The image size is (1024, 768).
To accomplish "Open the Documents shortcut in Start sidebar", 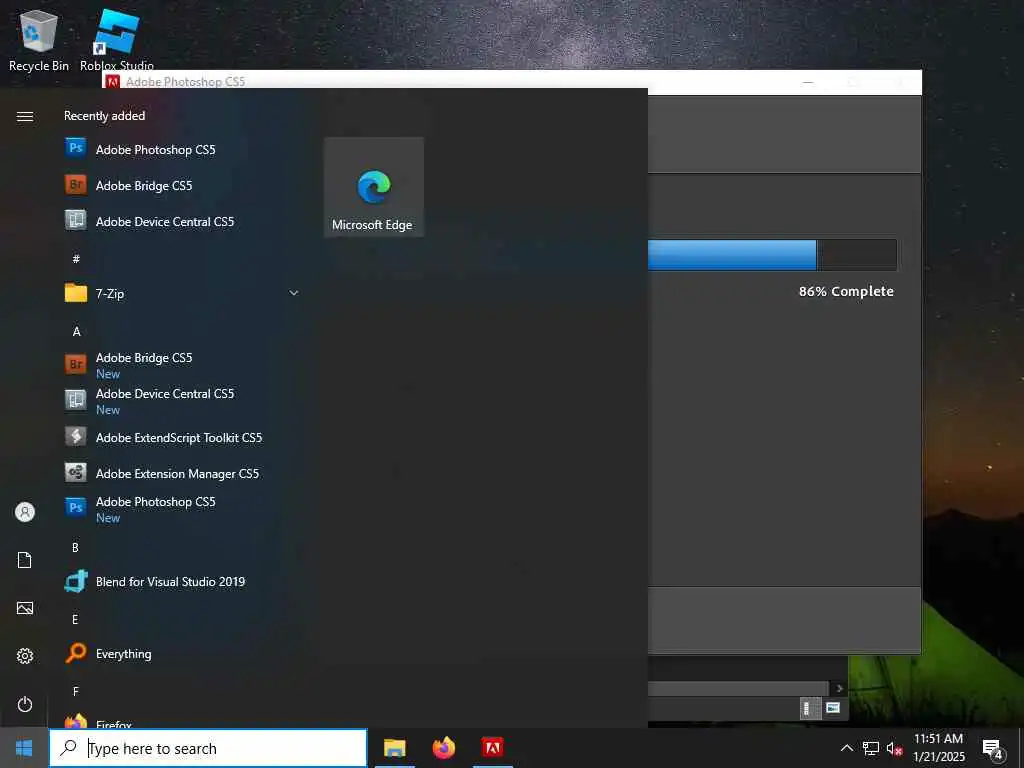I will pyautogui.click(x=25, y=560).
